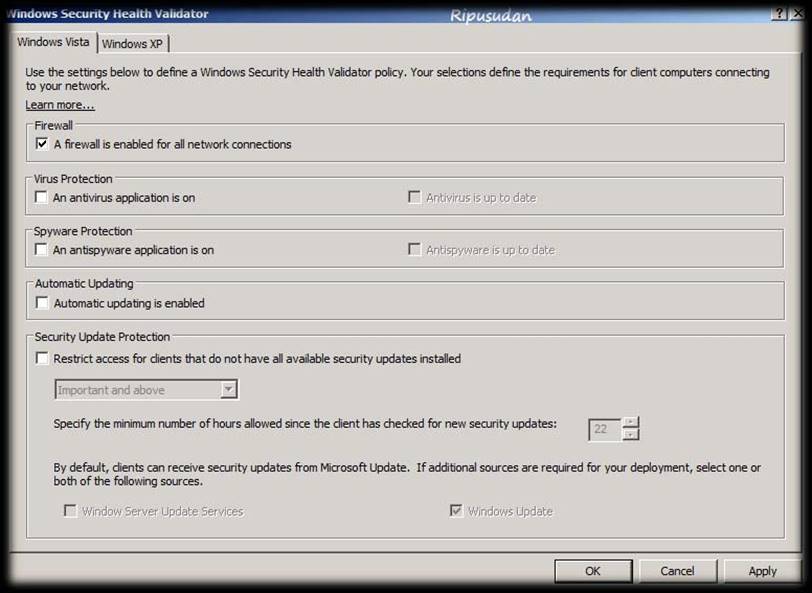The width and height of the screenshot is (812, 593).
Task: Click the help question mark icon
Action: (x=779, y=13)
